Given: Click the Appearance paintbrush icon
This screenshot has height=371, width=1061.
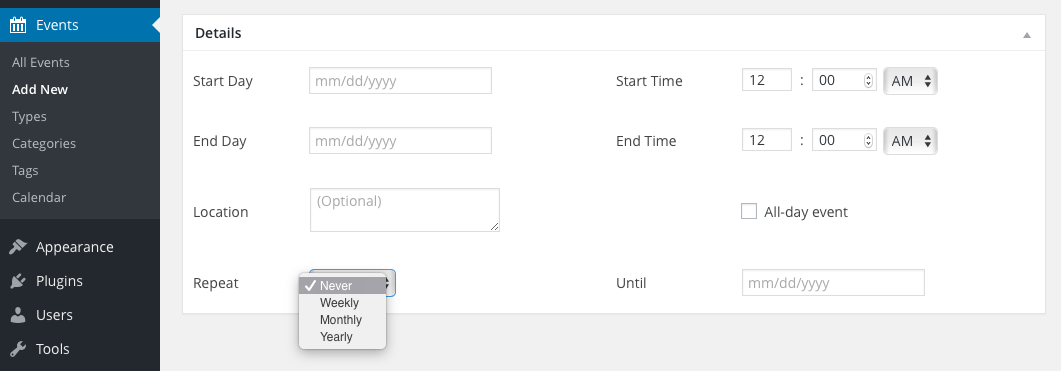Looking at the screenshot, I should (18, 247).
